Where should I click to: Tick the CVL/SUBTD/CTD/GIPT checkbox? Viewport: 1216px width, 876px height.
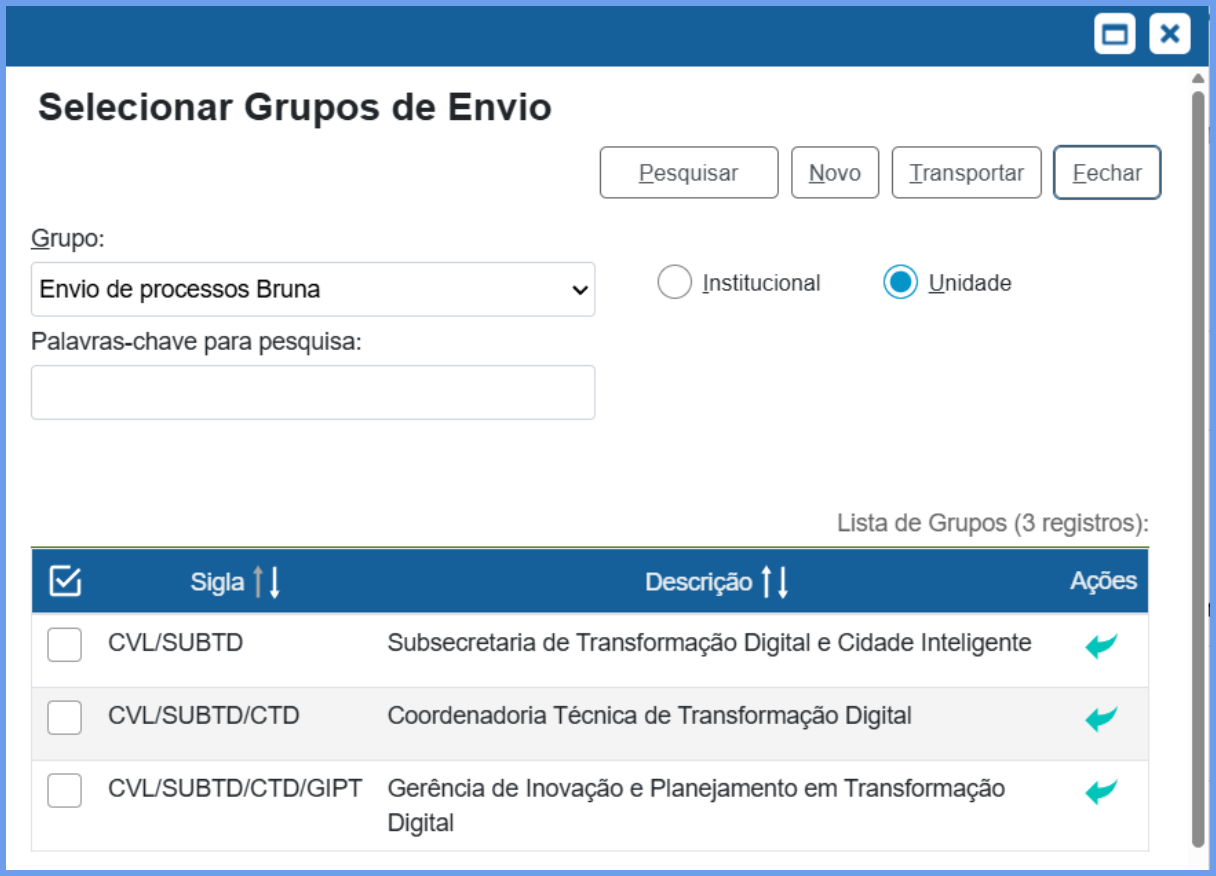(65, 791)
